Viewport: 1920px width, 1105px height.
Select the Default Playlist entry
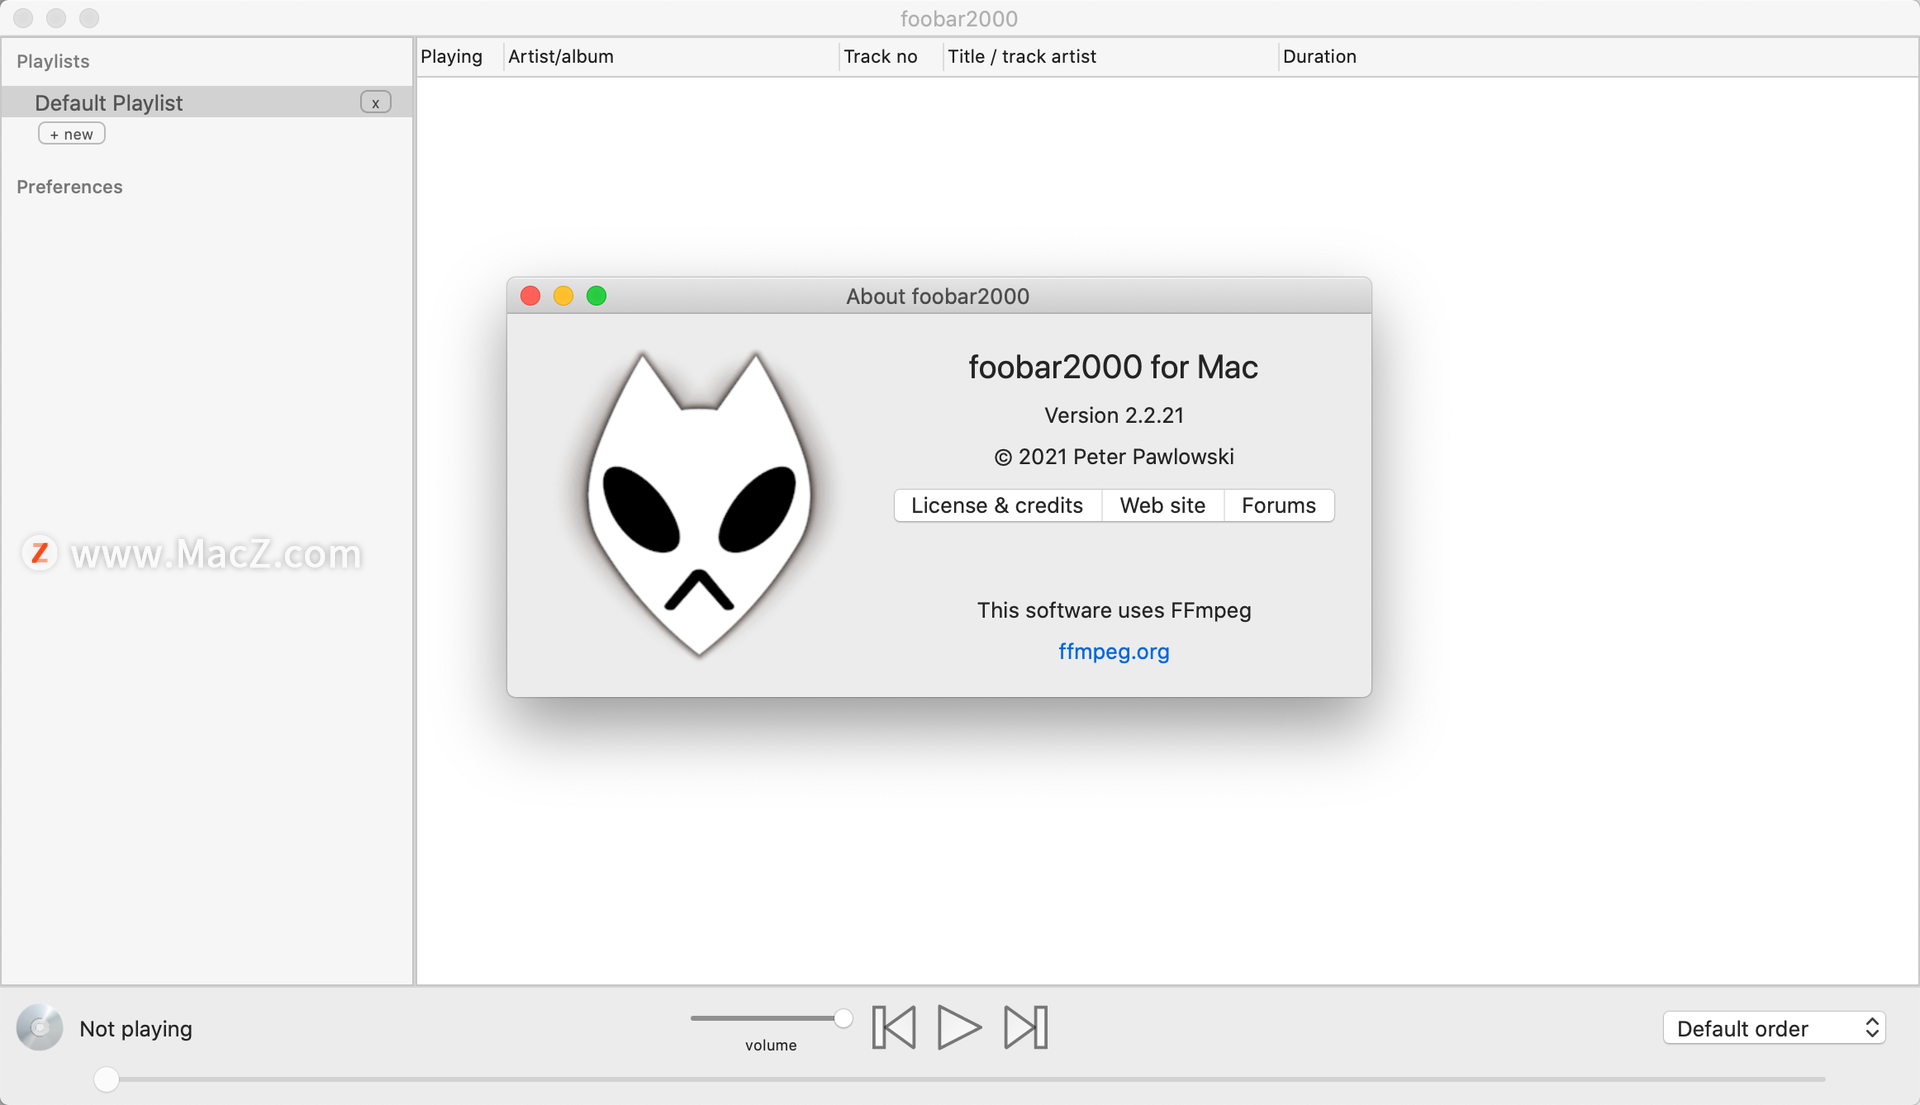207,102
